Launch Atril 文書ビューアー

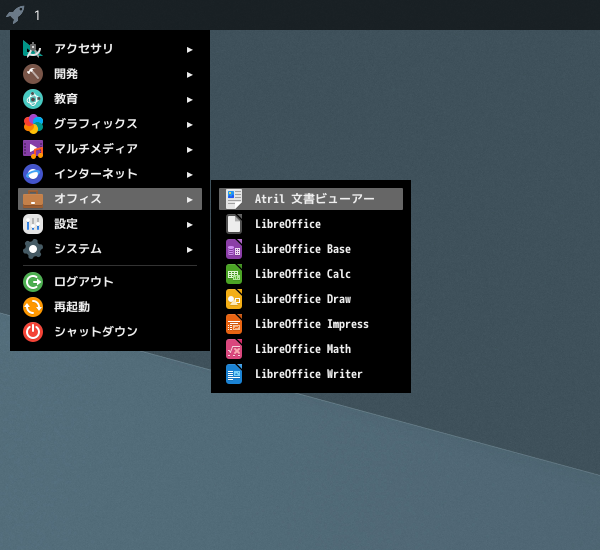pyautogui.click(x=311, y=199)
